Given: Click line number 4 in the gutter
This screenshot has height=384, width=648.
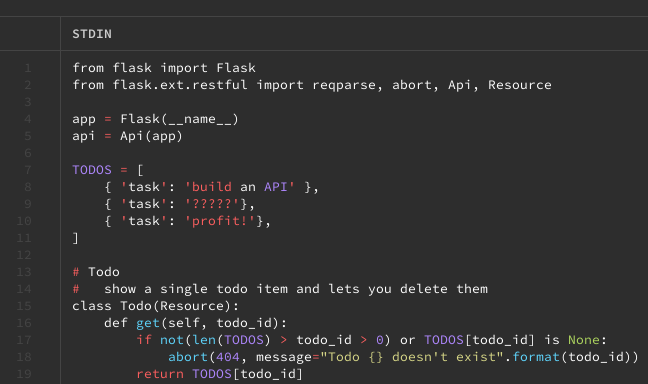Looking at the screenshot, I should click(28, 119).
